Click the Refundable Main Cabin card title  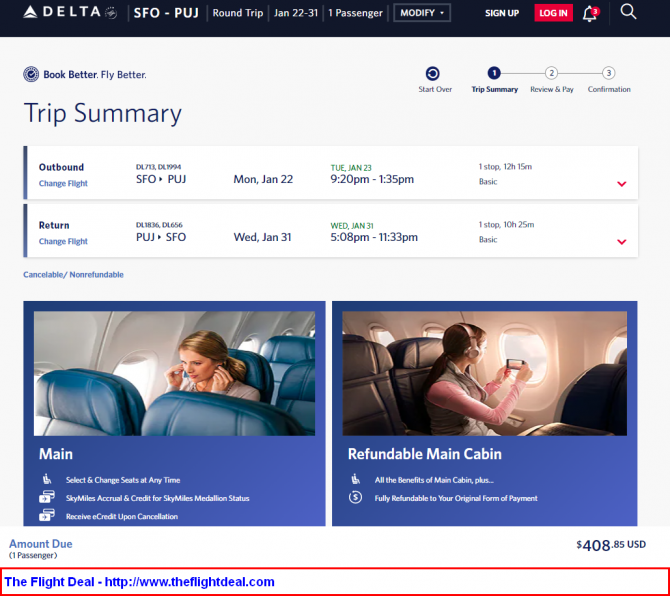424,454
